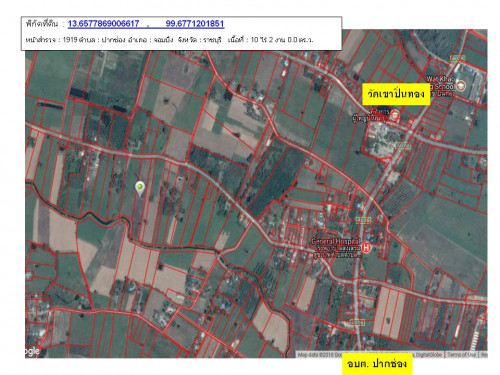Click the yellow อบต. ปากช่อง label

click(377, 364)
